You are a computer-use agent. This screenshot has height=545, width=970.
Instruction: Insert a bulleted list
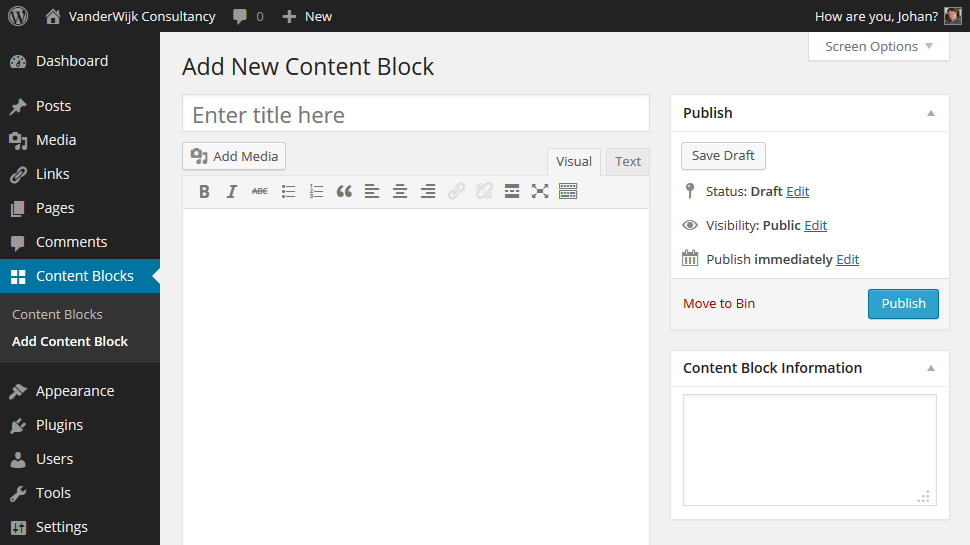click(288, 191)
